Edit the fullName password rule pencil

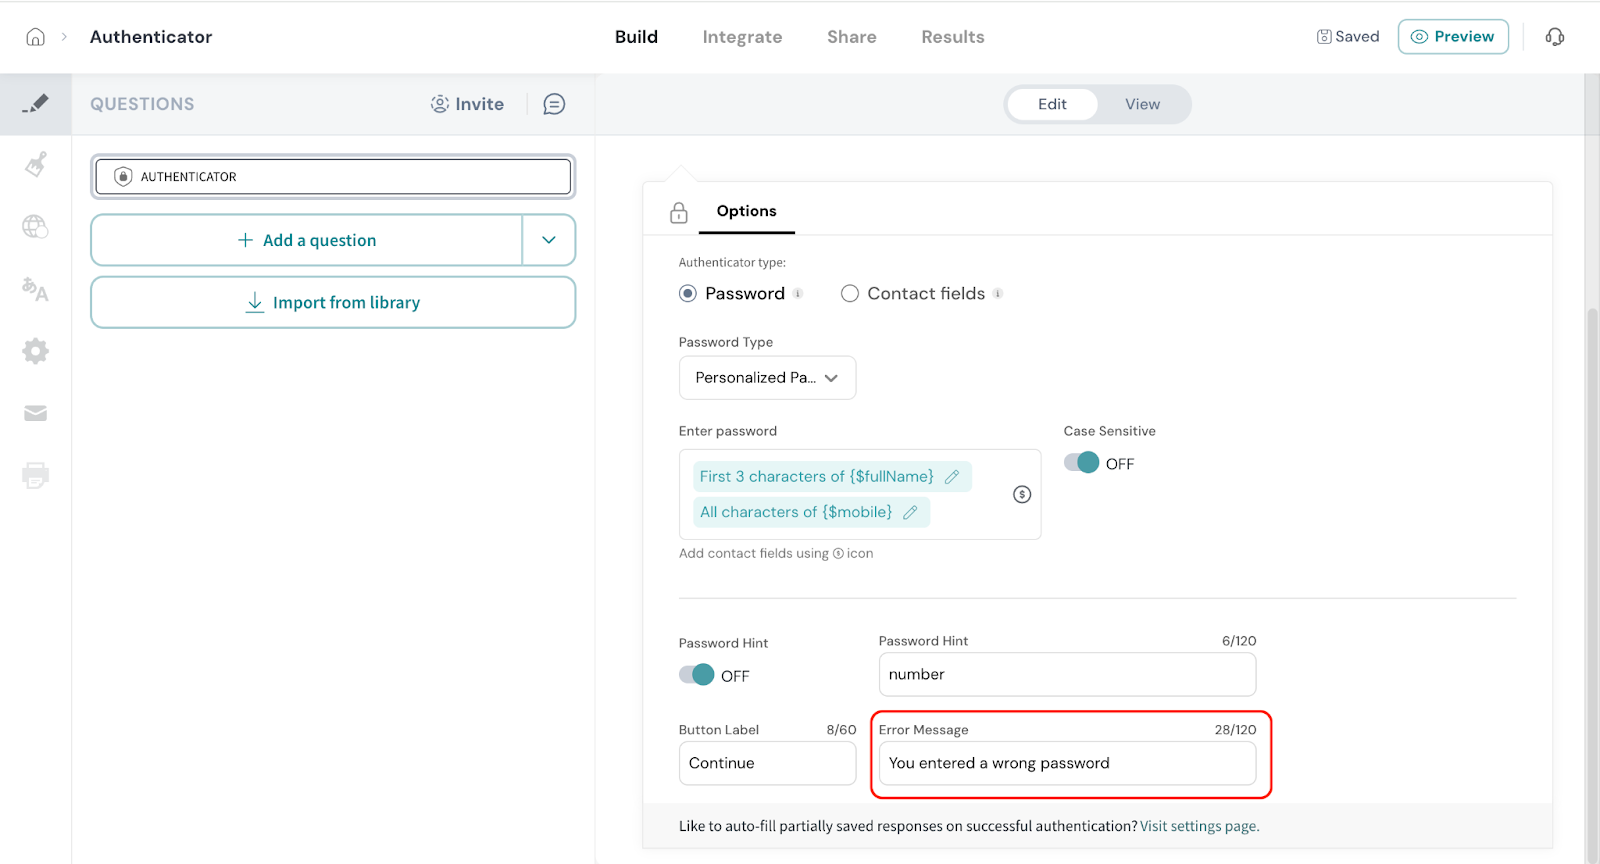point(952,477)
